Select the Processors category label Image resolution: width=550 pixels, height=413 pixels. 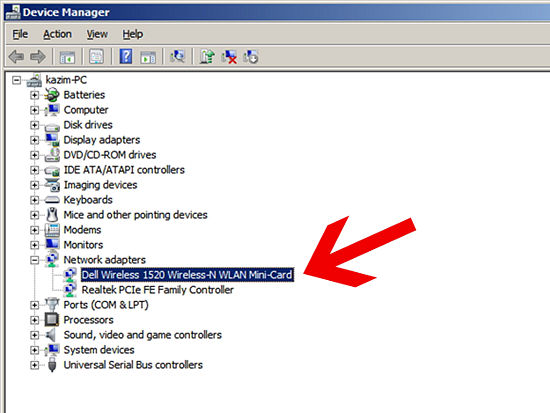click(x=88, y=320)
